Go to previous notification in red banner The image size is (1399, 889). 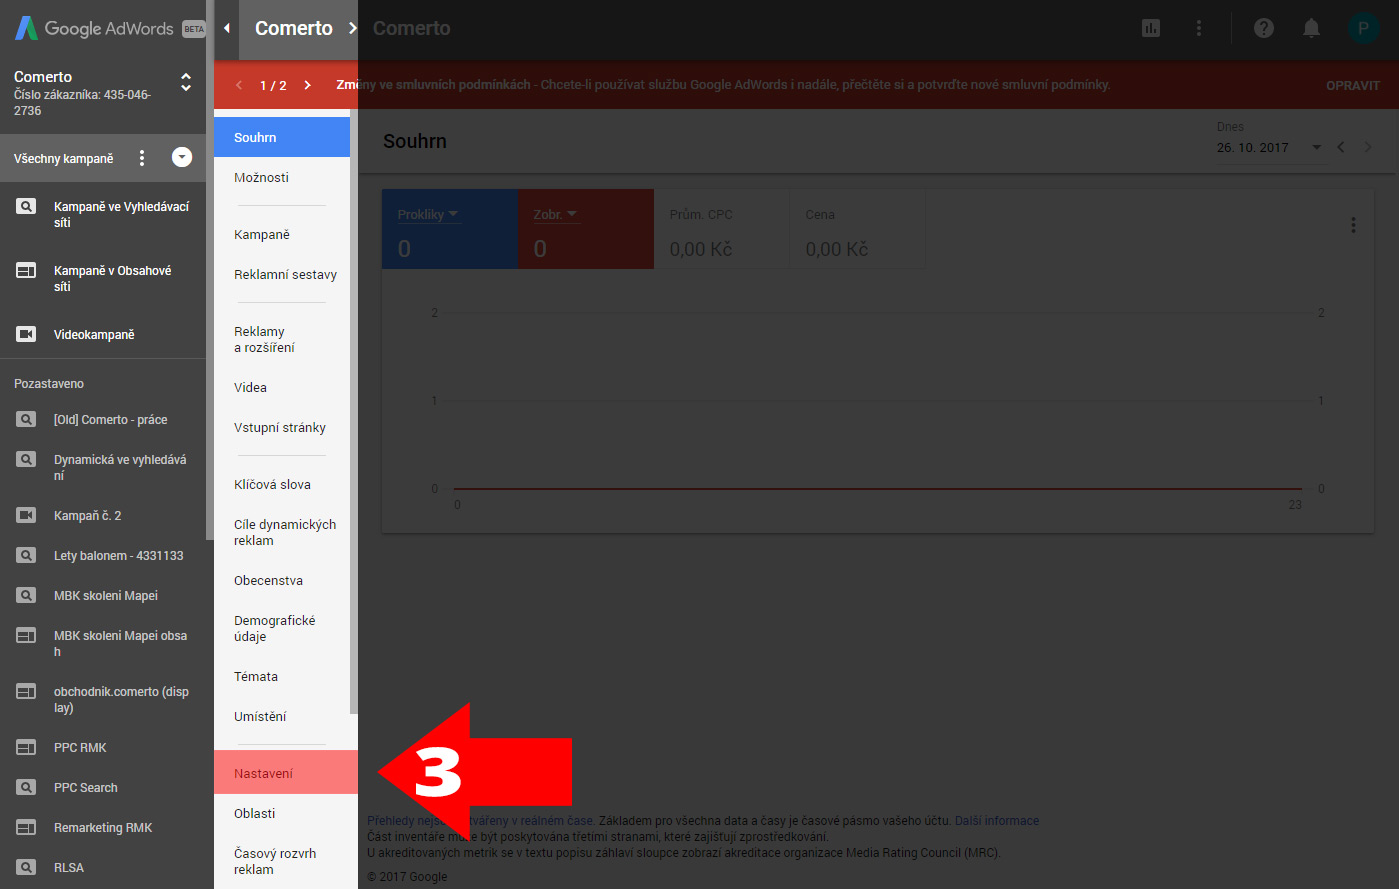tap(239, 85)
